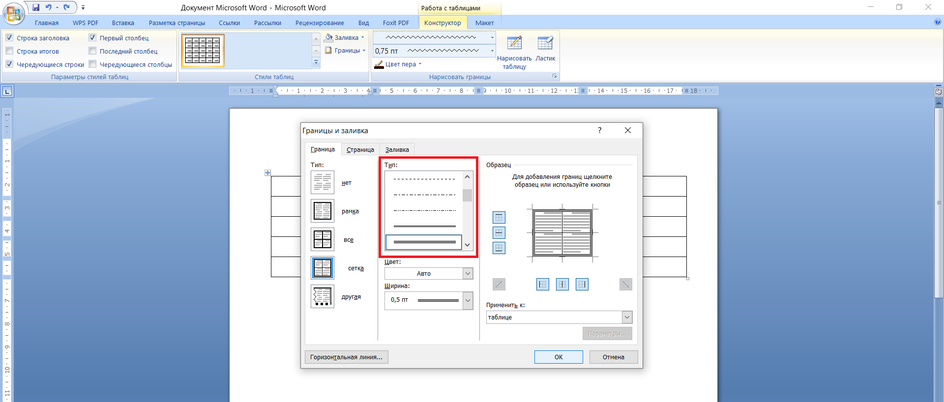
Task: Open the Рассылки ribbon tab
Action: [x=267, y=23]
